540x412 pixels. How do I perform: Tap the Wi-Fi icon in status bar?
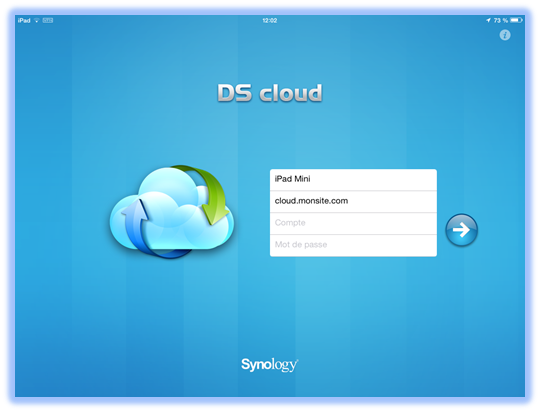pos(37,21)
